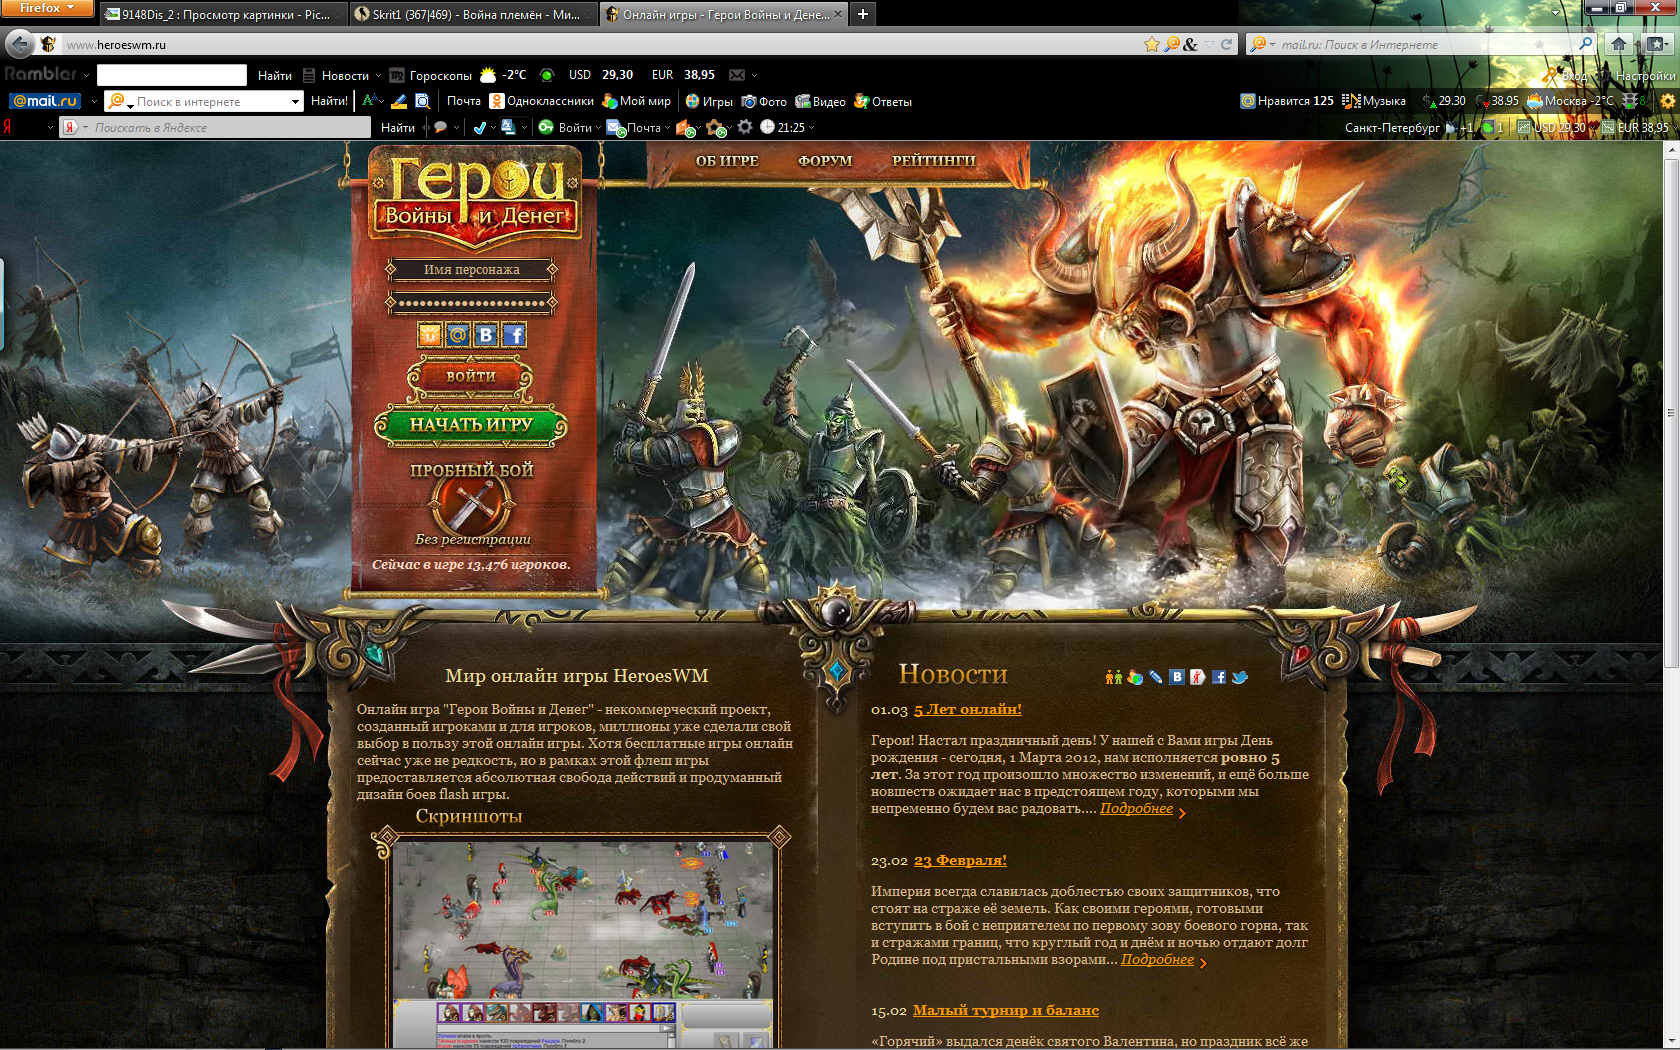Click the heroeswm.ru address bar
This screenshot has height=1050, width=1680.
[600, 44]
